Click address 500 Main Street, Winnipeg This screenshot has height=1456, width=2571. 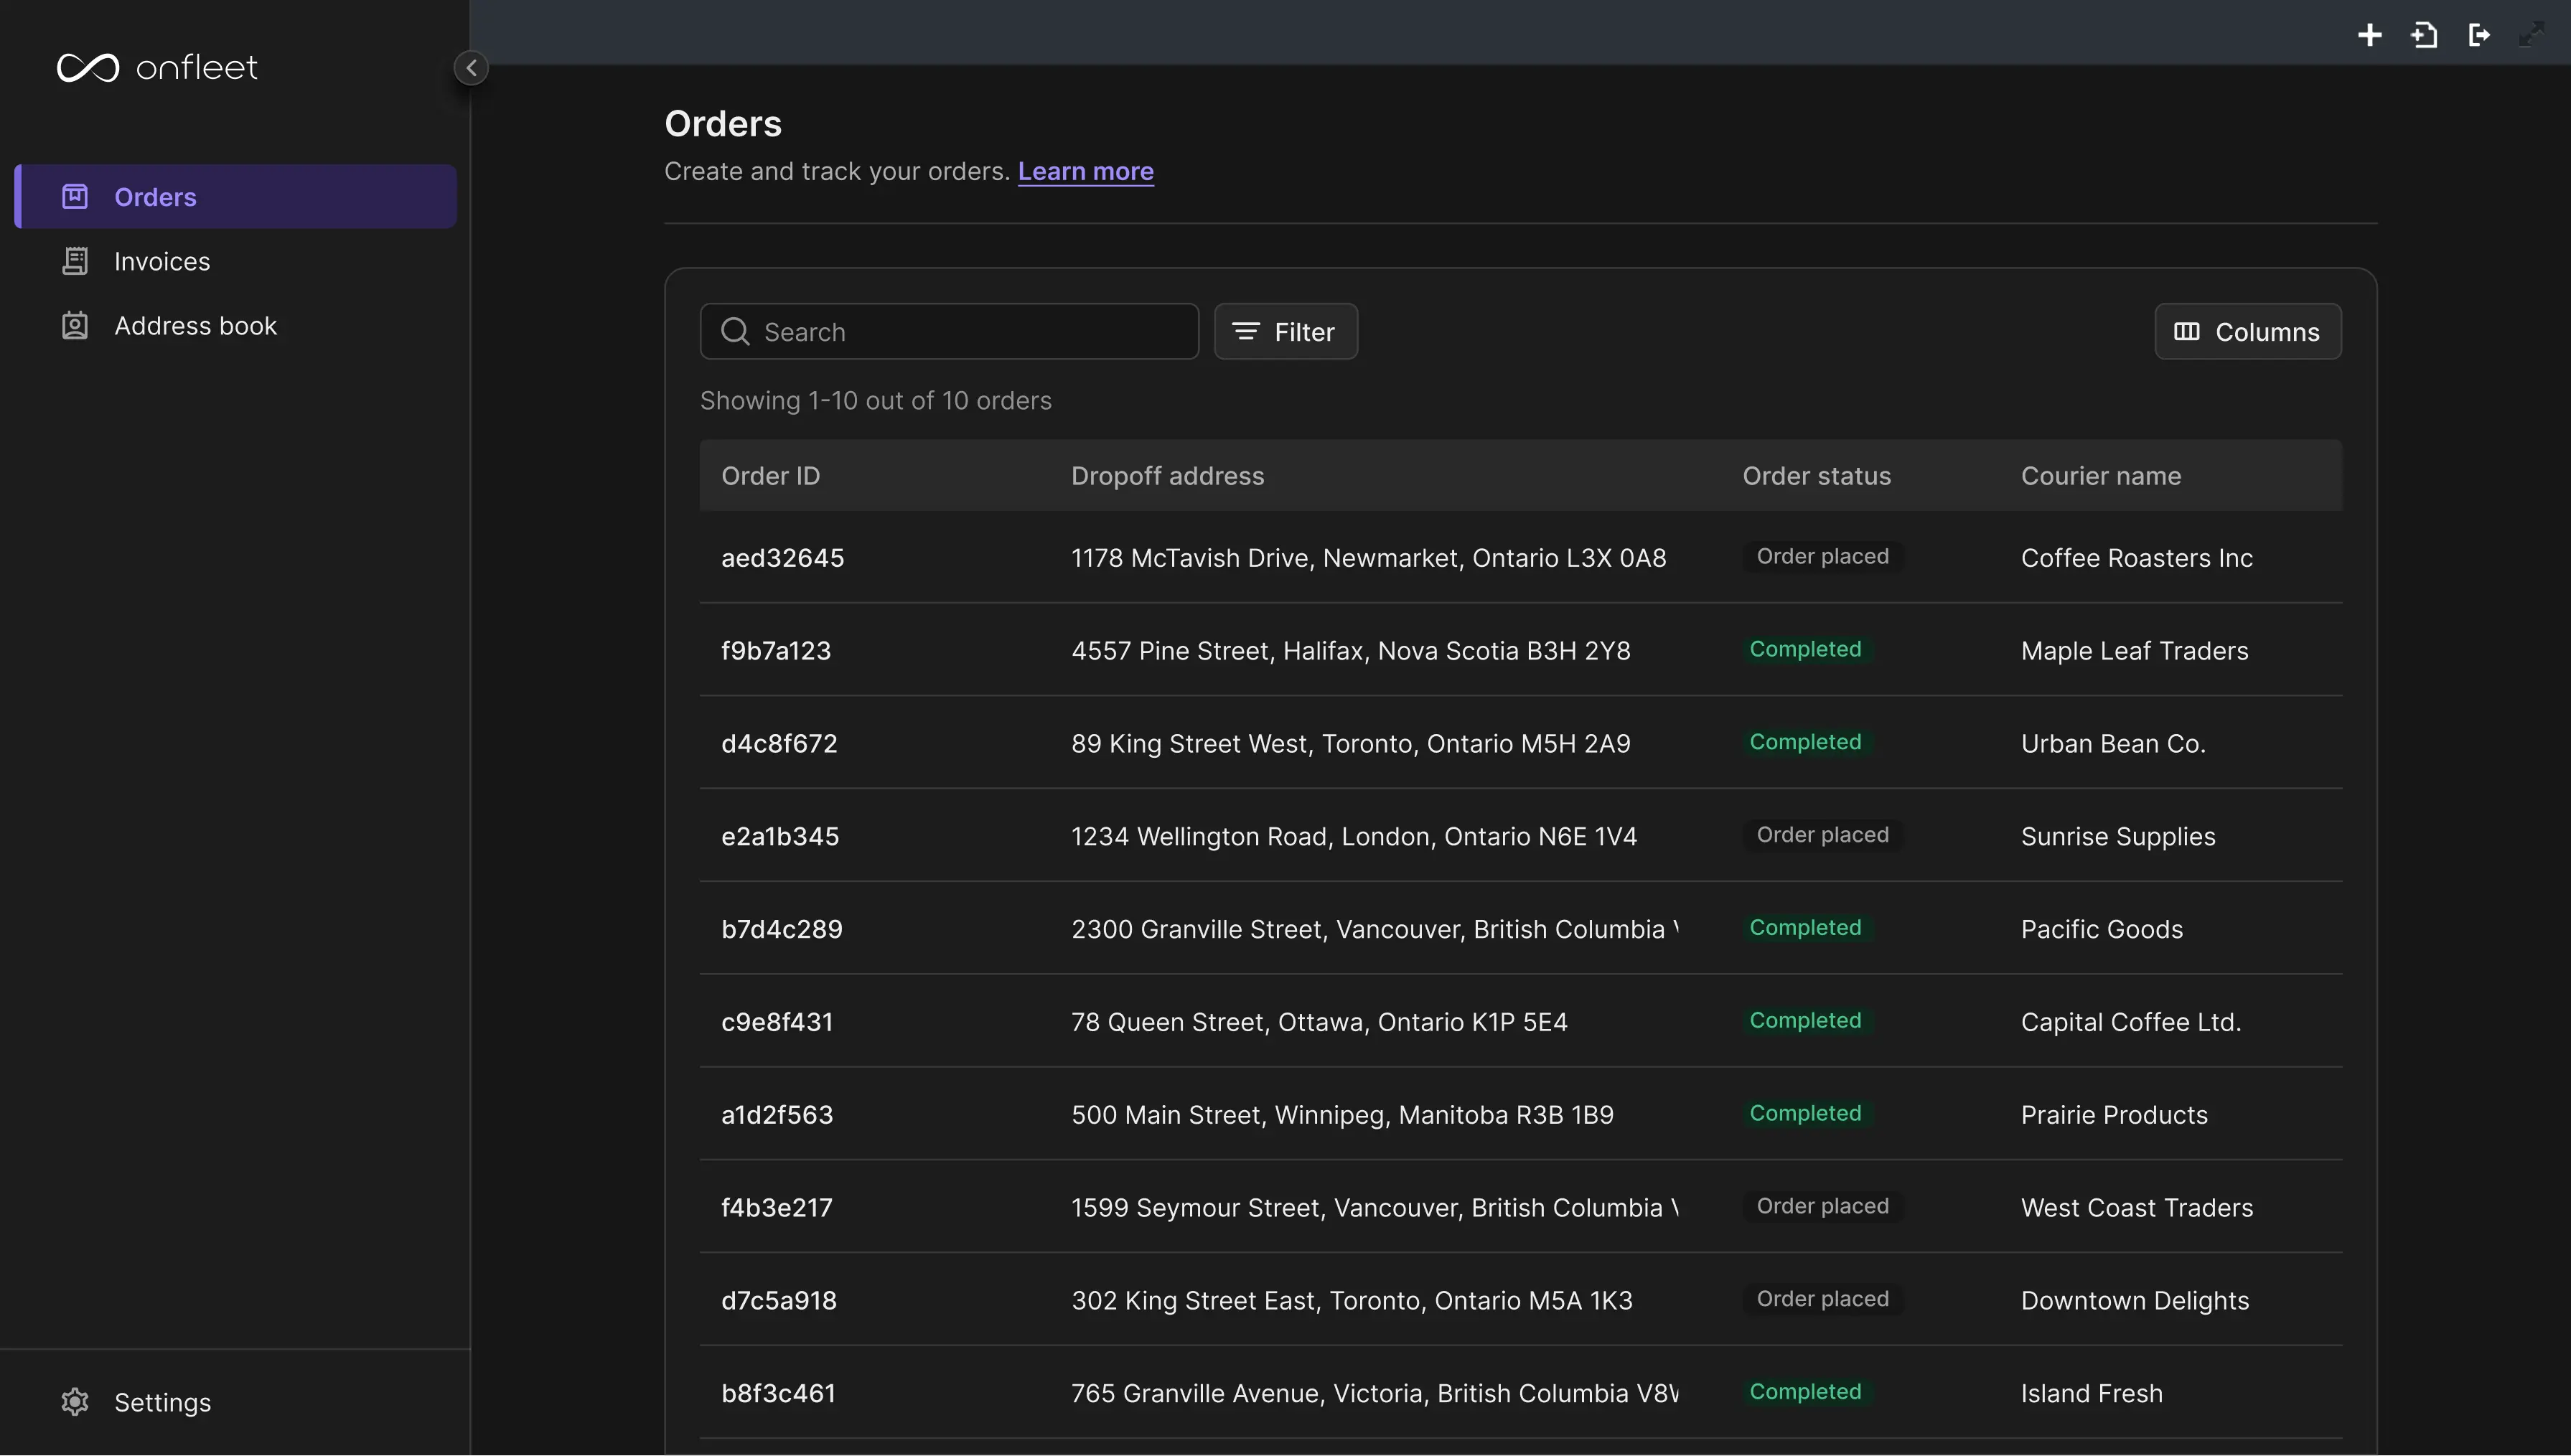point(1342,1115)
